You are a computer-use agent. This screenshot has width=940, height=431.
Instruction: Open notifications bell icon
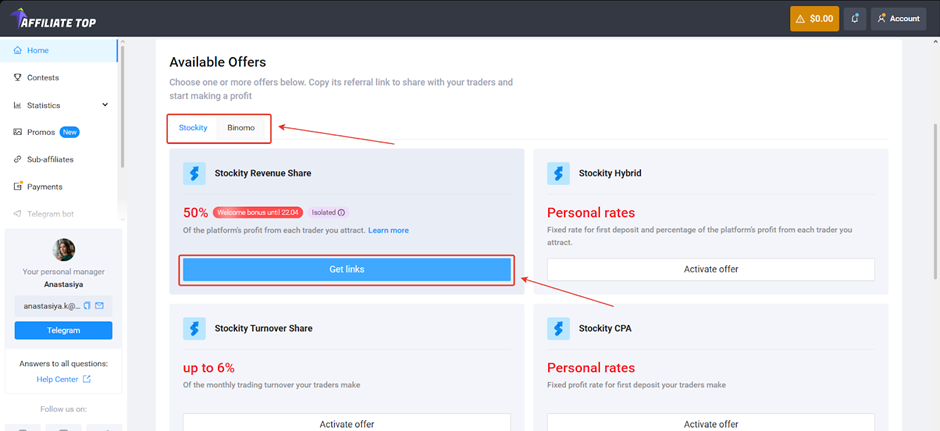(854, 19)
